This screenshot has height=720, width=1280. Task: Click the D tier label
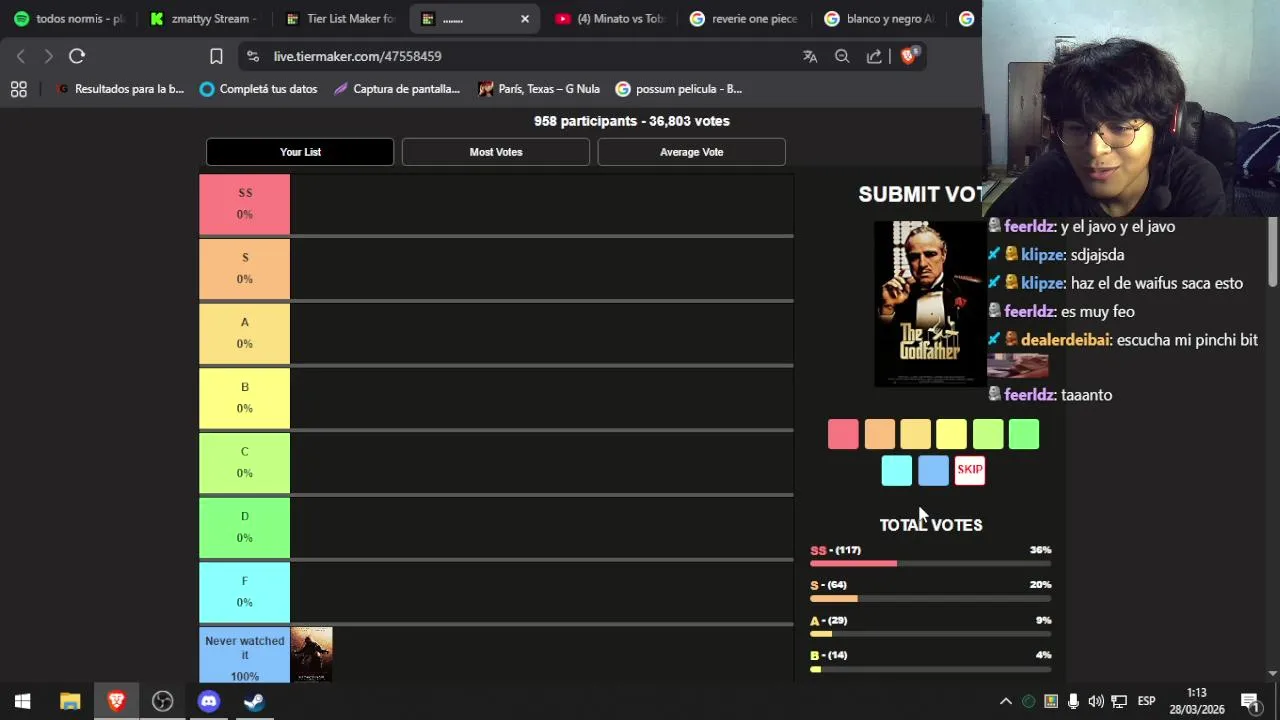pyautogui.click(x=244, y=527)
